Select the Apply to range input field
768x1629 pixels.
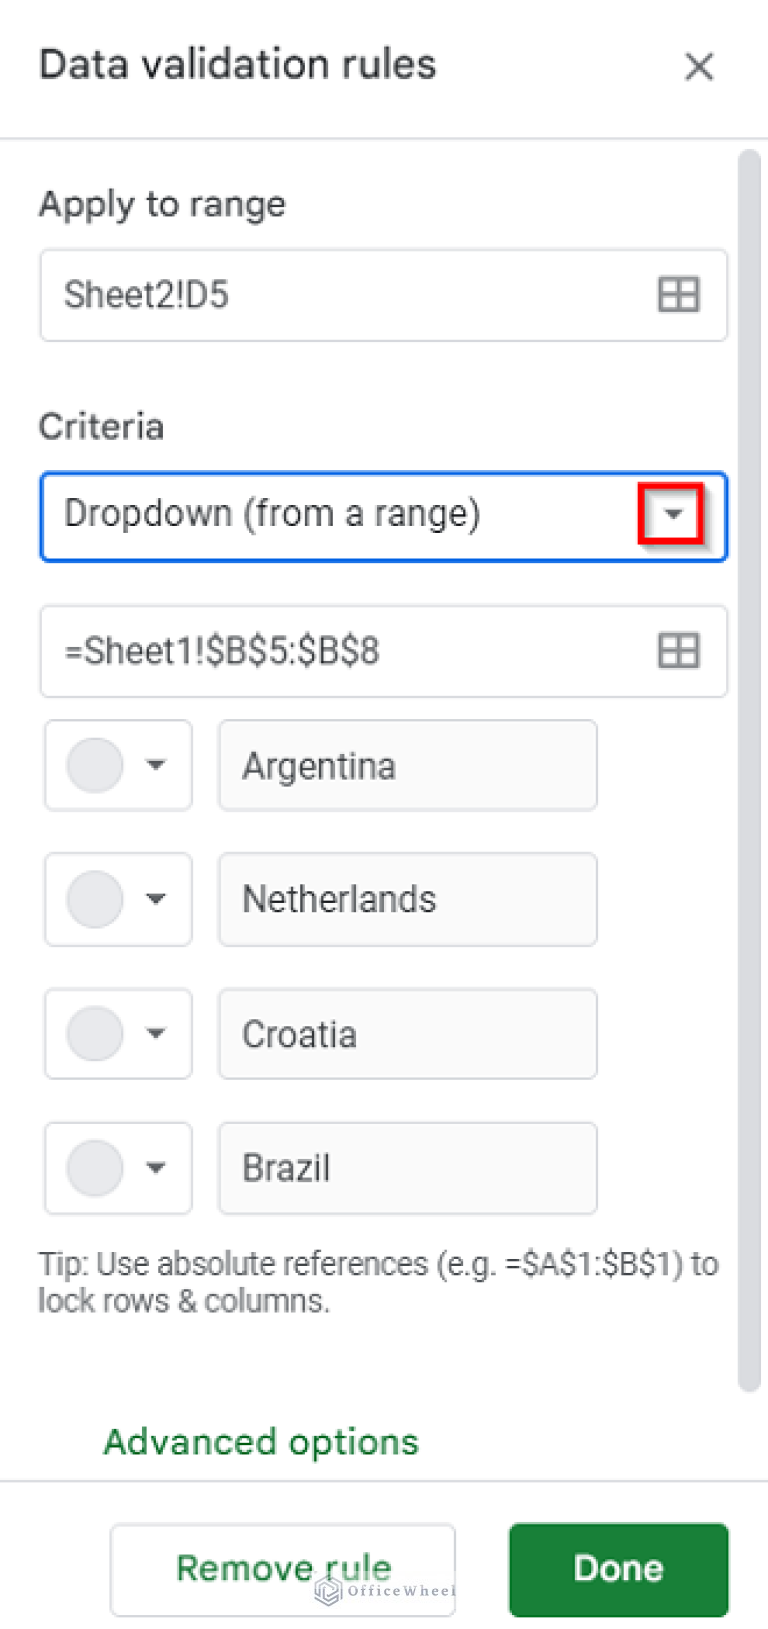point(300,295)
